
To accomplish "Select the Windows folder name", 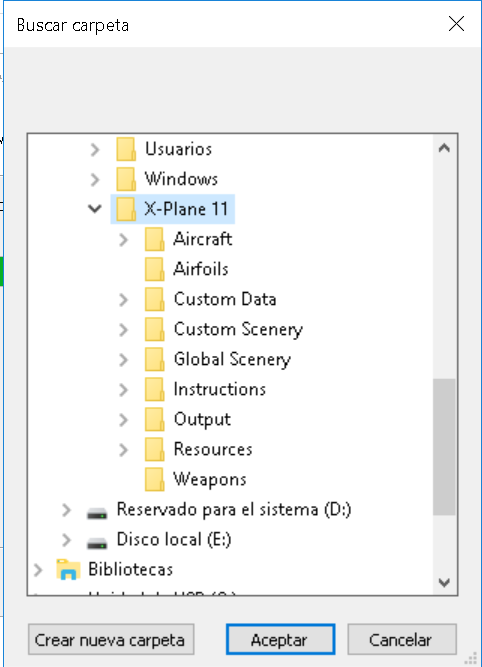I will (x=181, y=179).
